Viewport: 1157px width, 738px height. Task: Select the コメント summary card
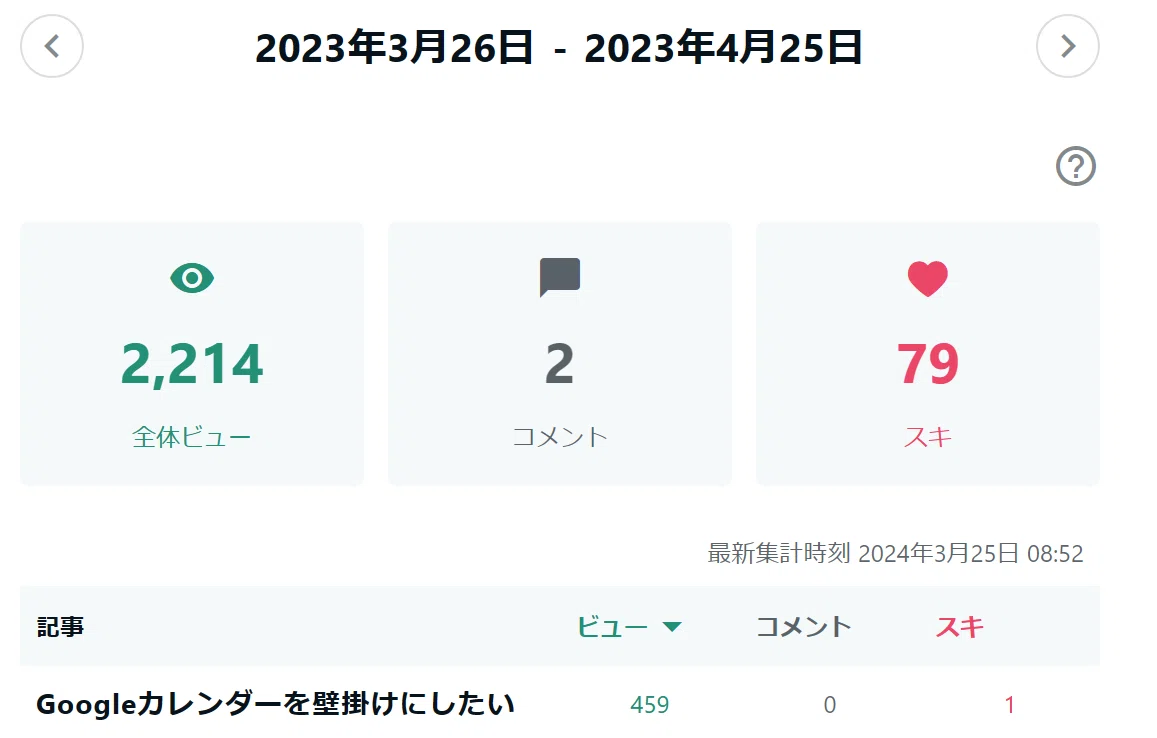[560, 354]
